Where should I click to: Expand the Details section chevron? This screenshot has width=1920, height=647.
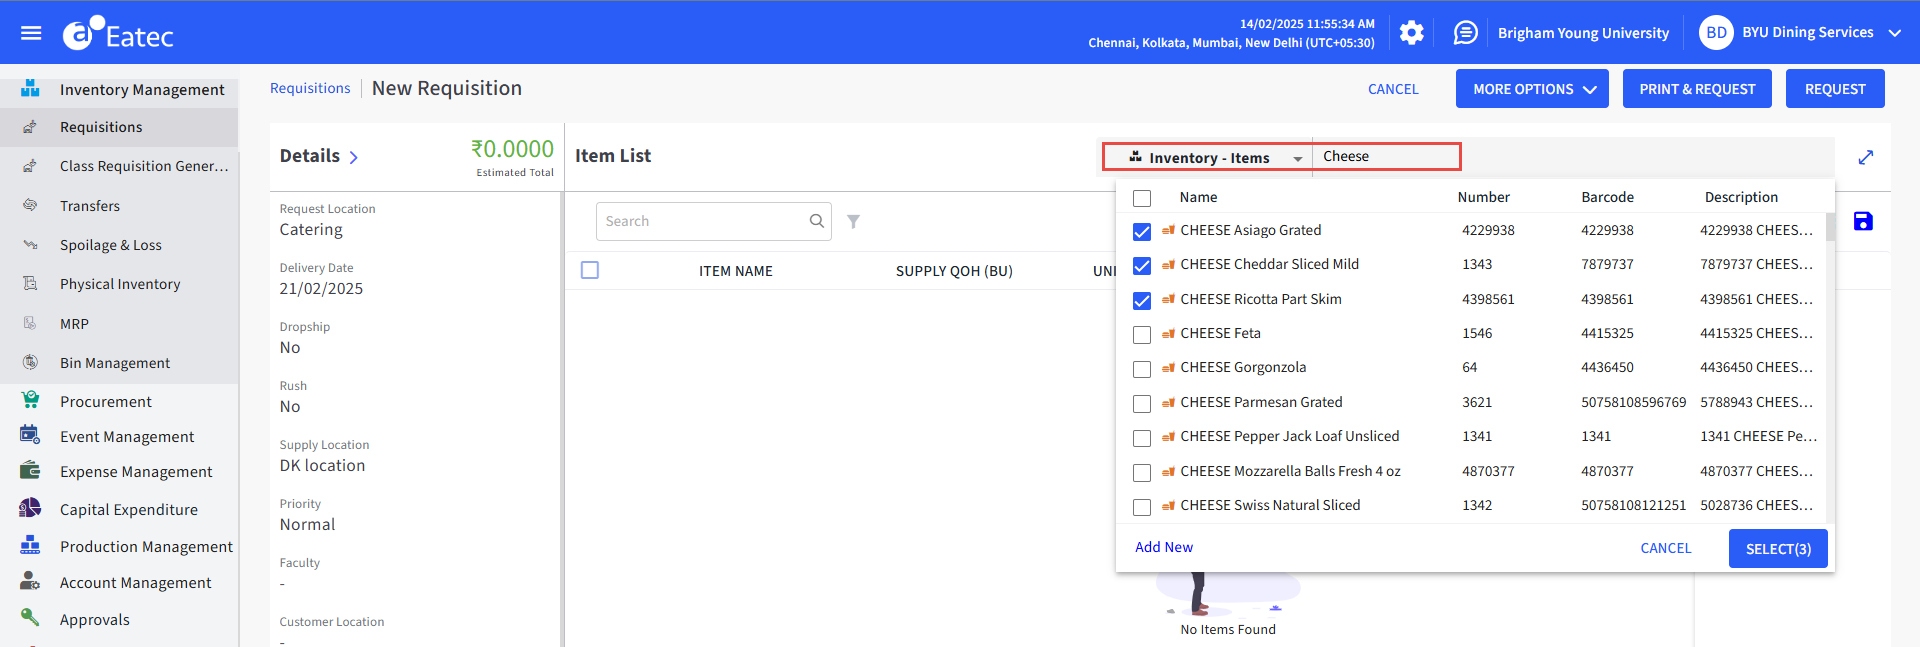[x=354, y=157]
